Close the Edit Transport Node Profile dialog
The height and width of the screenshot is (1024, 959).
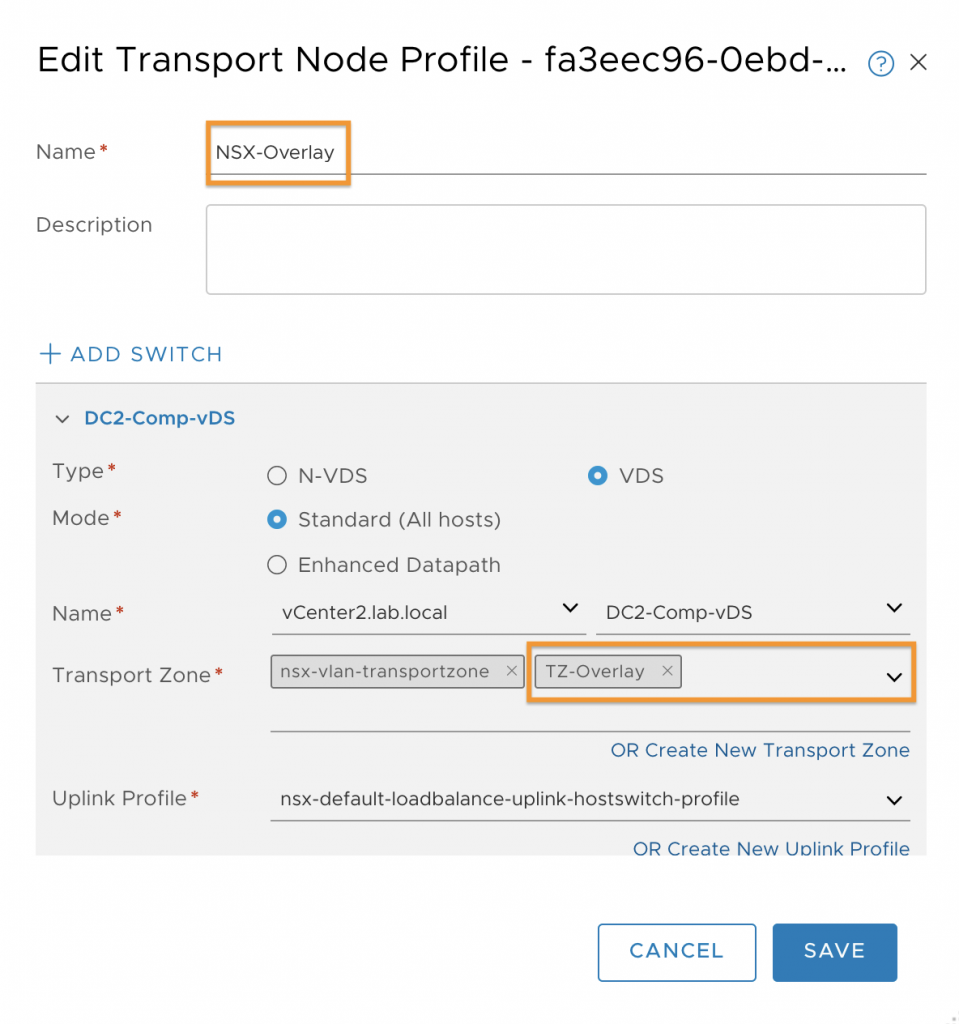coord(918,62)
